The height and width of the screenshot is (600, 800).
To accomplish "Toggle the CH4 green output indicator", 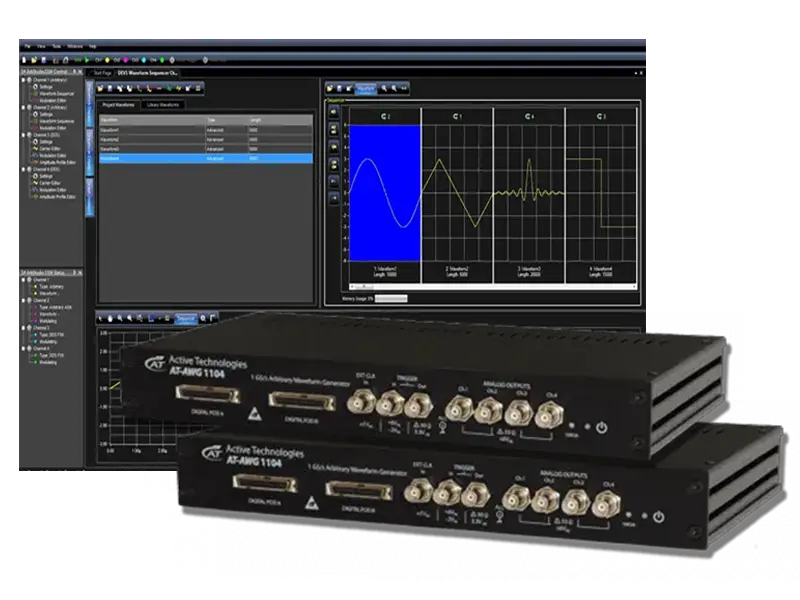I will point(162,60).
